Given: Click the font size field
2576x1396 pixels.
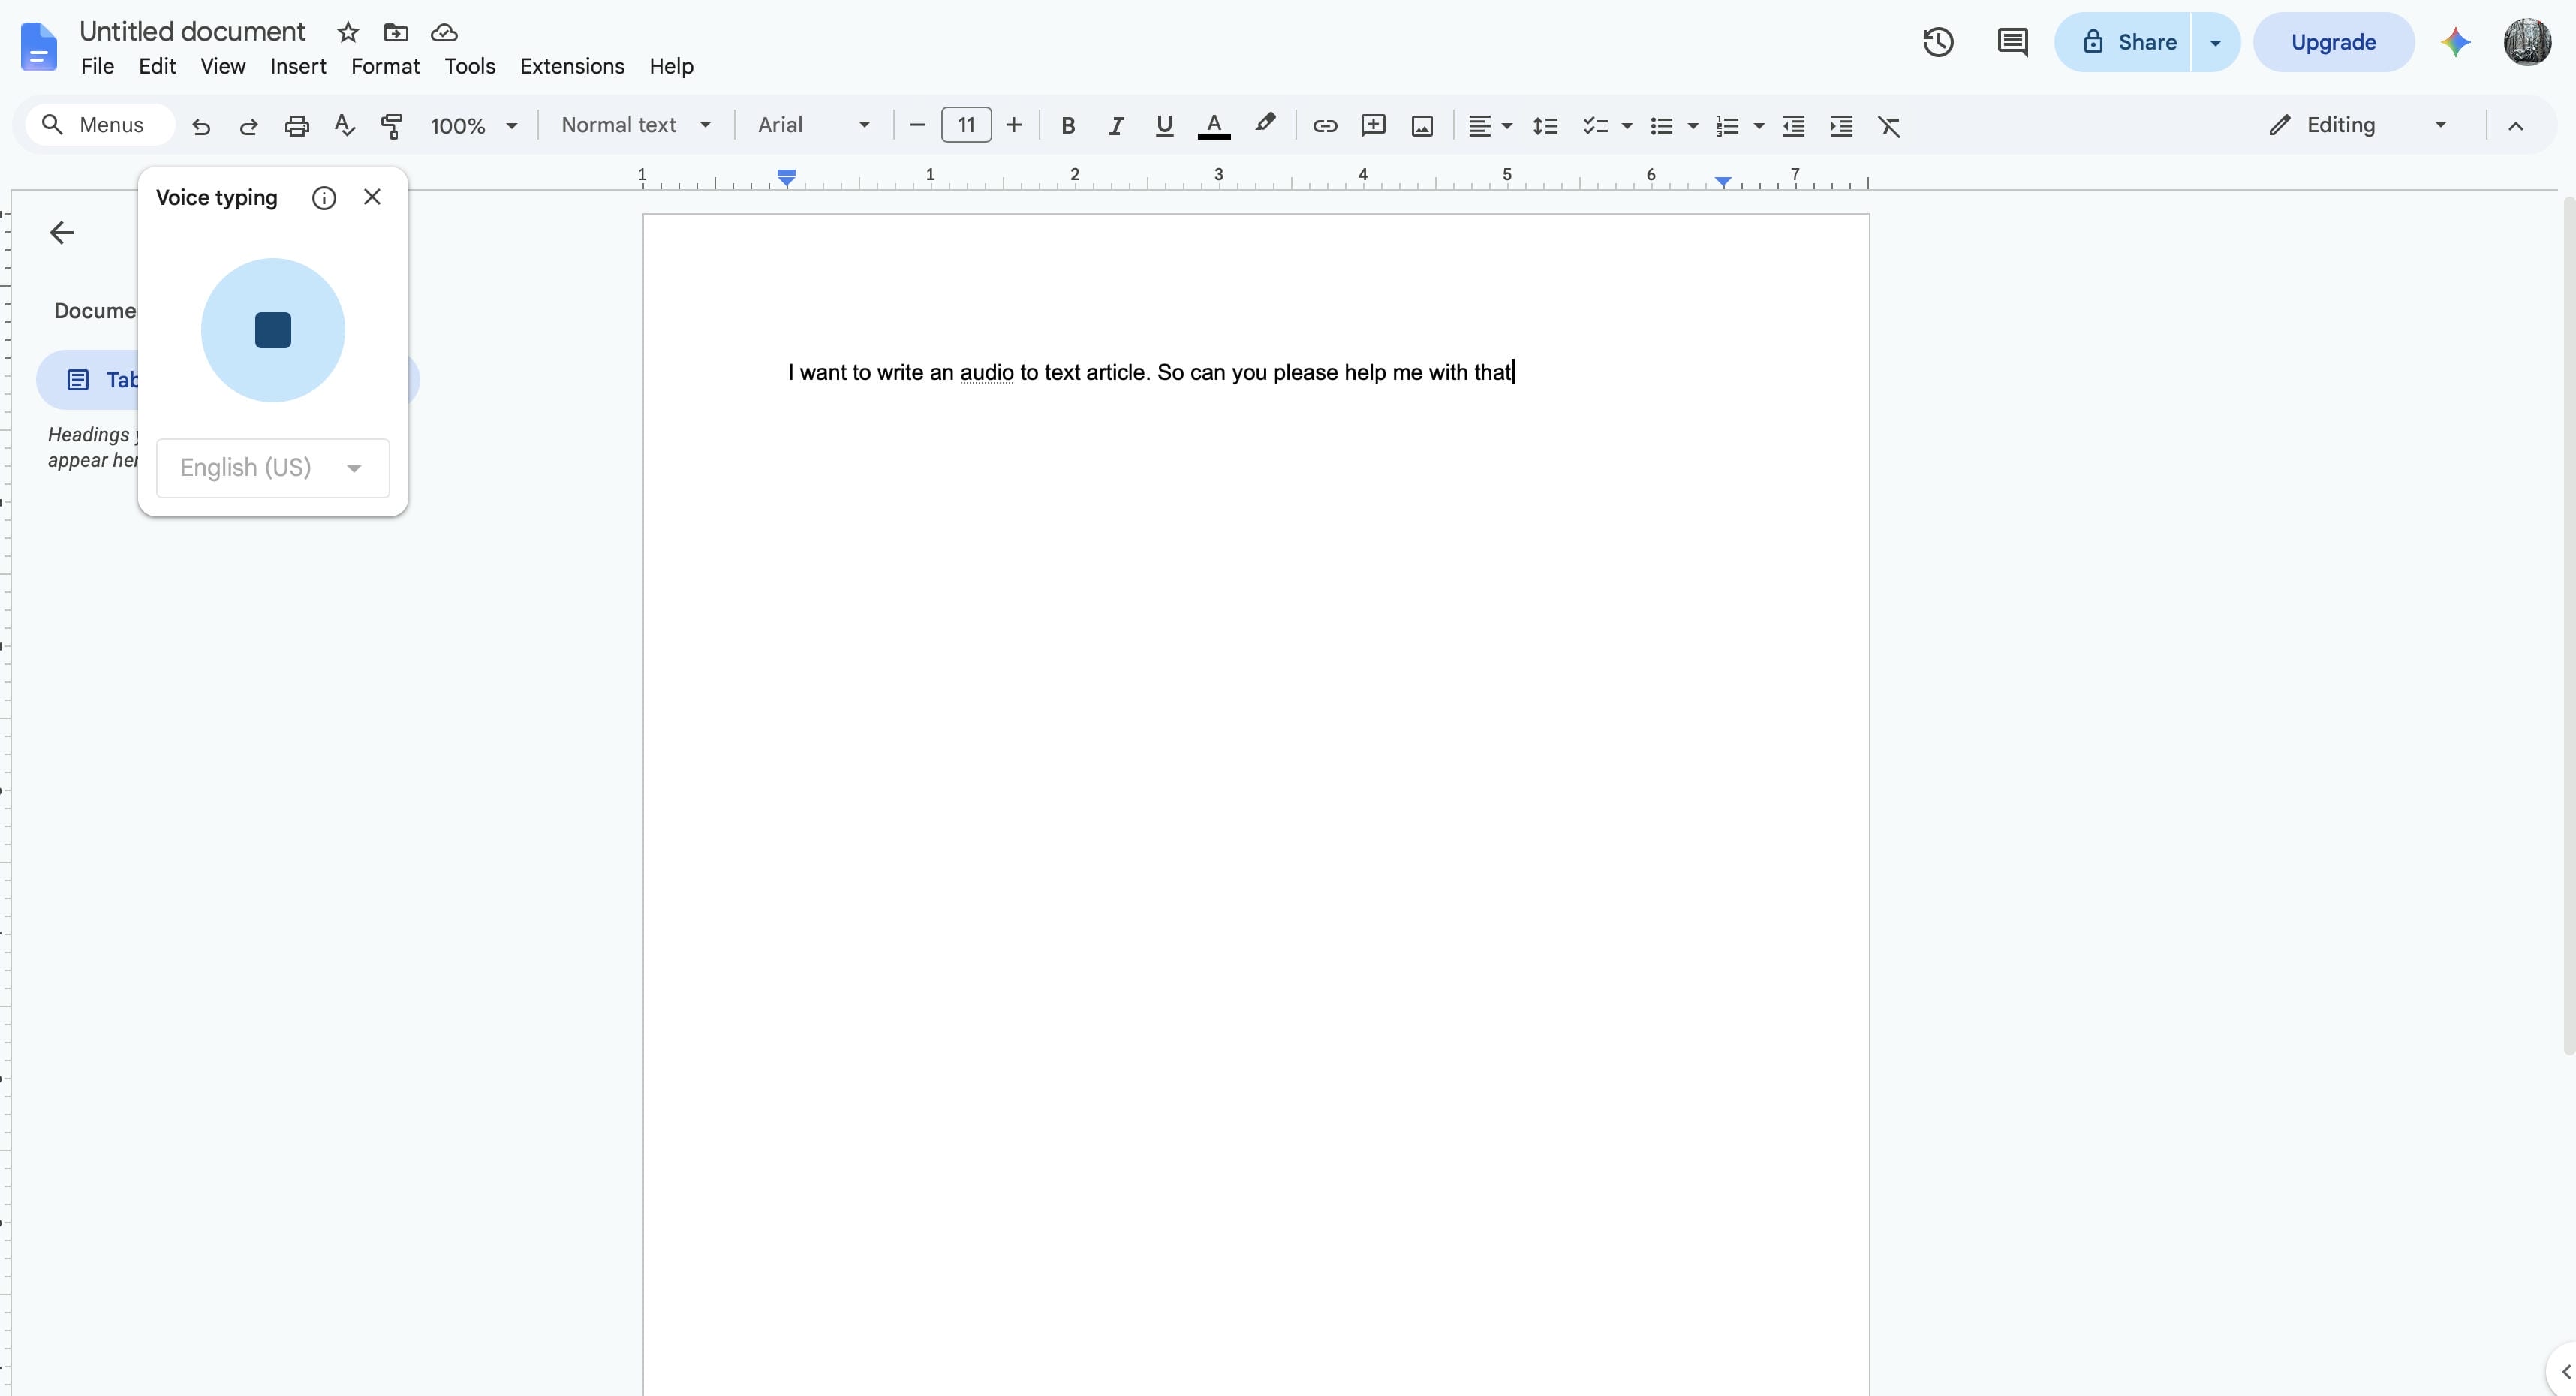Looking at the screenshot, I should pyautogui.click(x=966, y=125).
